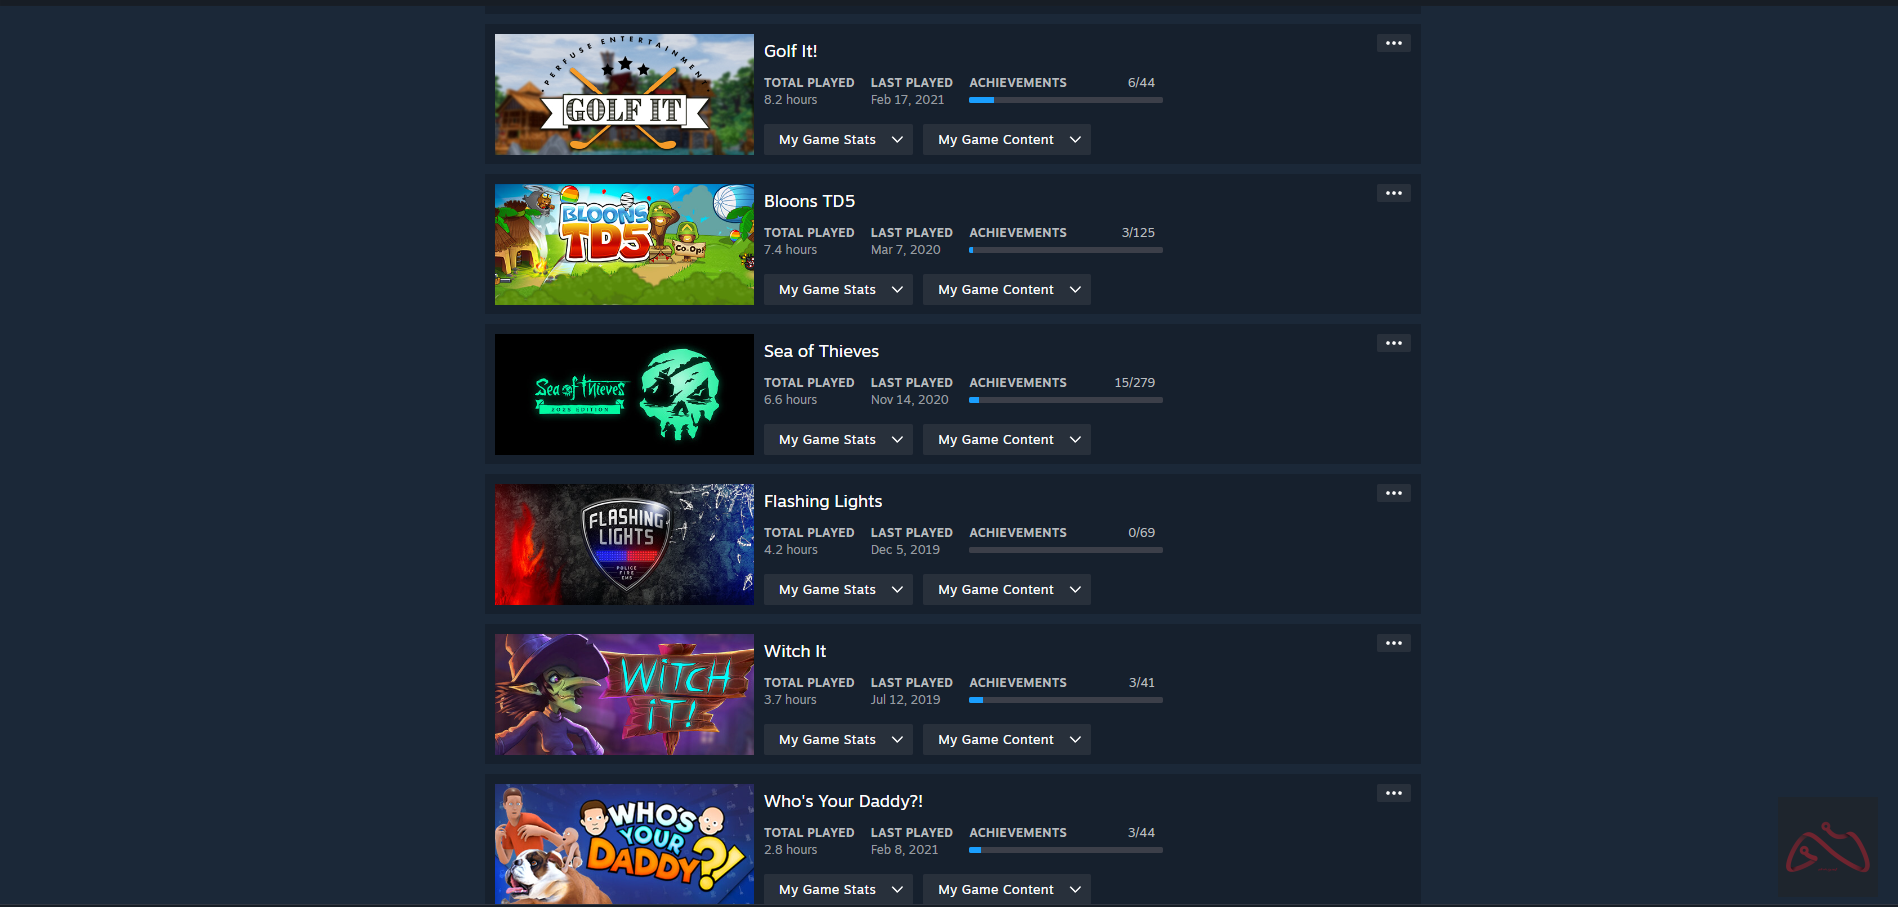Click the Witch It game banner image
The width and height of the screenshot is (1898, 907).
pyautogui.click(x=624, y=694)
